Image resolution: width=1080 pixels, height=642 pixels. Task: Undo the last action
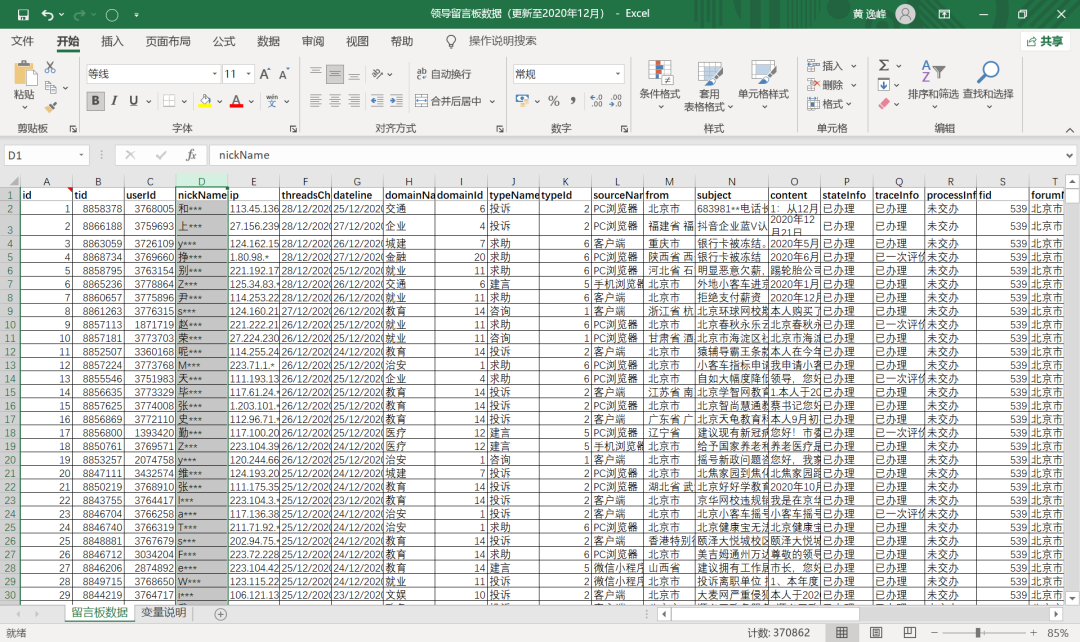47,14
